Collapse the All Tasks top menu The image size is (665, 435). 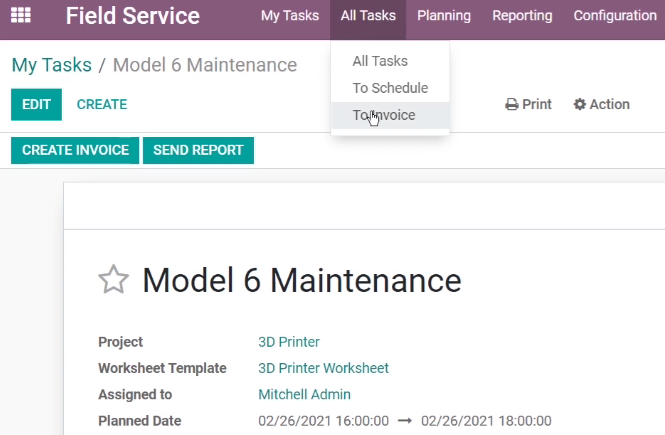tap(368, 16)
